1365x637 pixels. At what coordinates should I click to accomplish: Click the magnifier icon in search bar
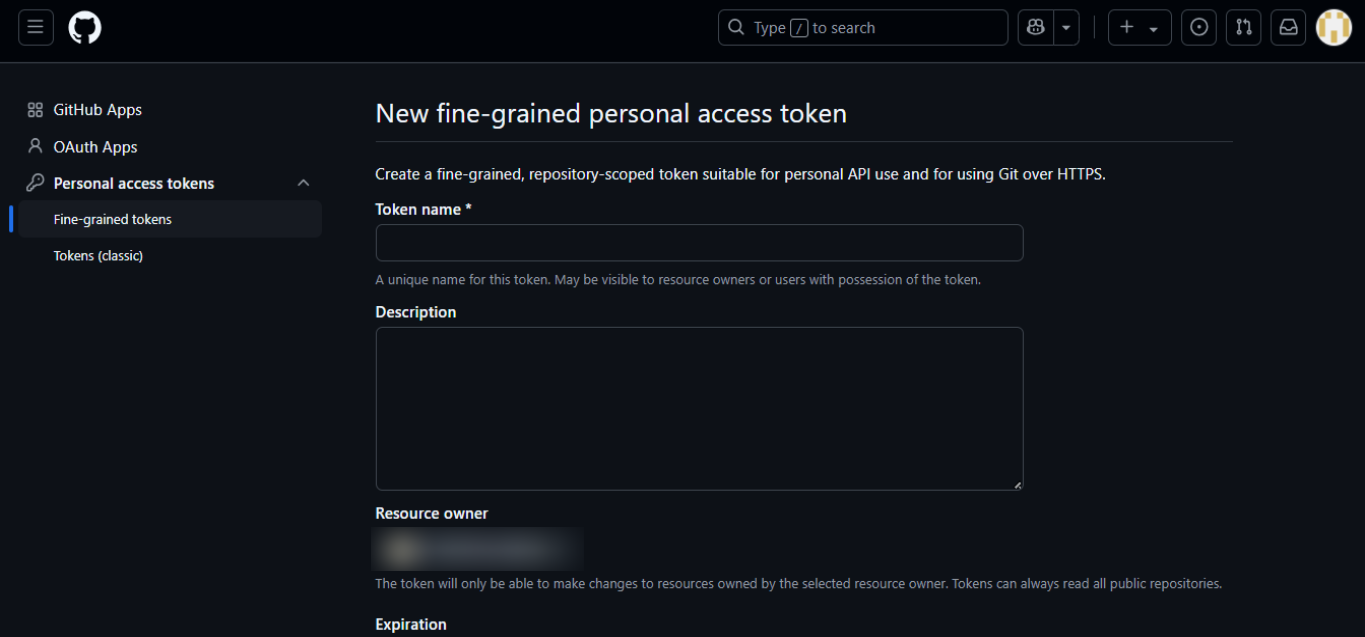(736, 28)
